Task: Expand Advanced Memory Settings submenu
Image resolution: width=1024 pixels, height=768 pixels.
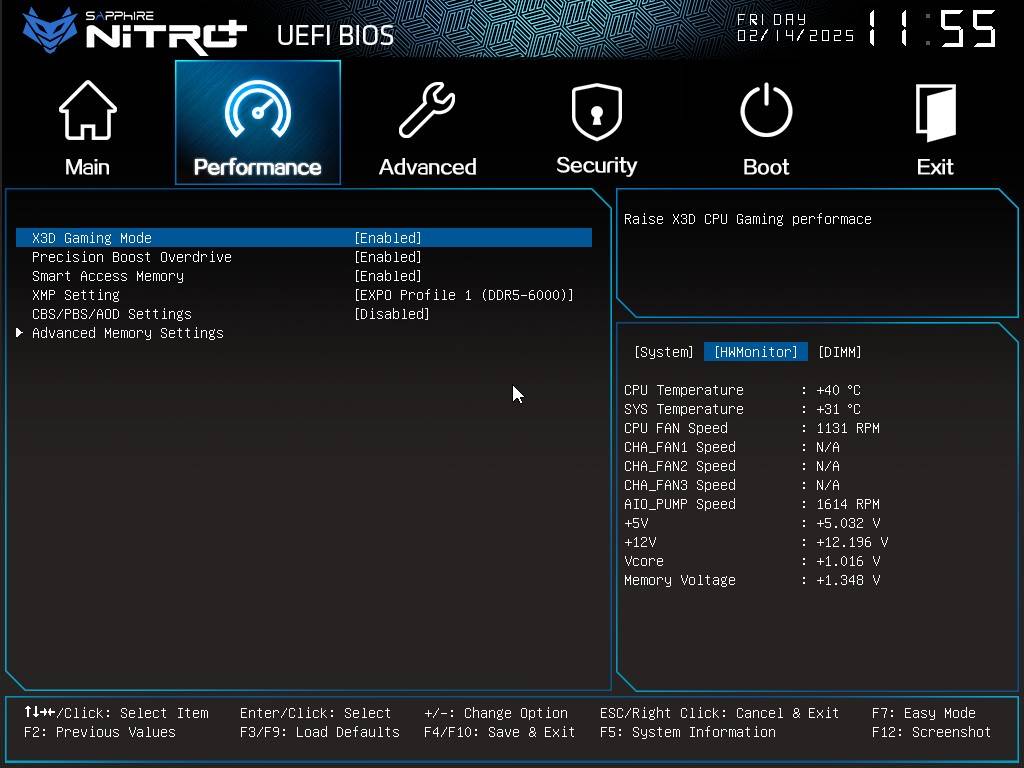Action: pos(127,333)
